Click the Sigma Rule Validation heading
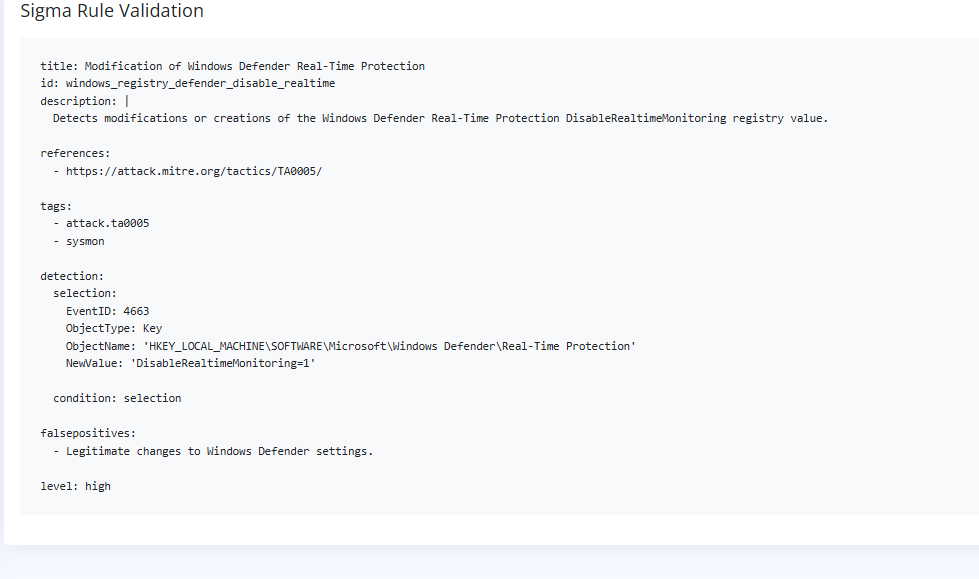 (112, 11)
